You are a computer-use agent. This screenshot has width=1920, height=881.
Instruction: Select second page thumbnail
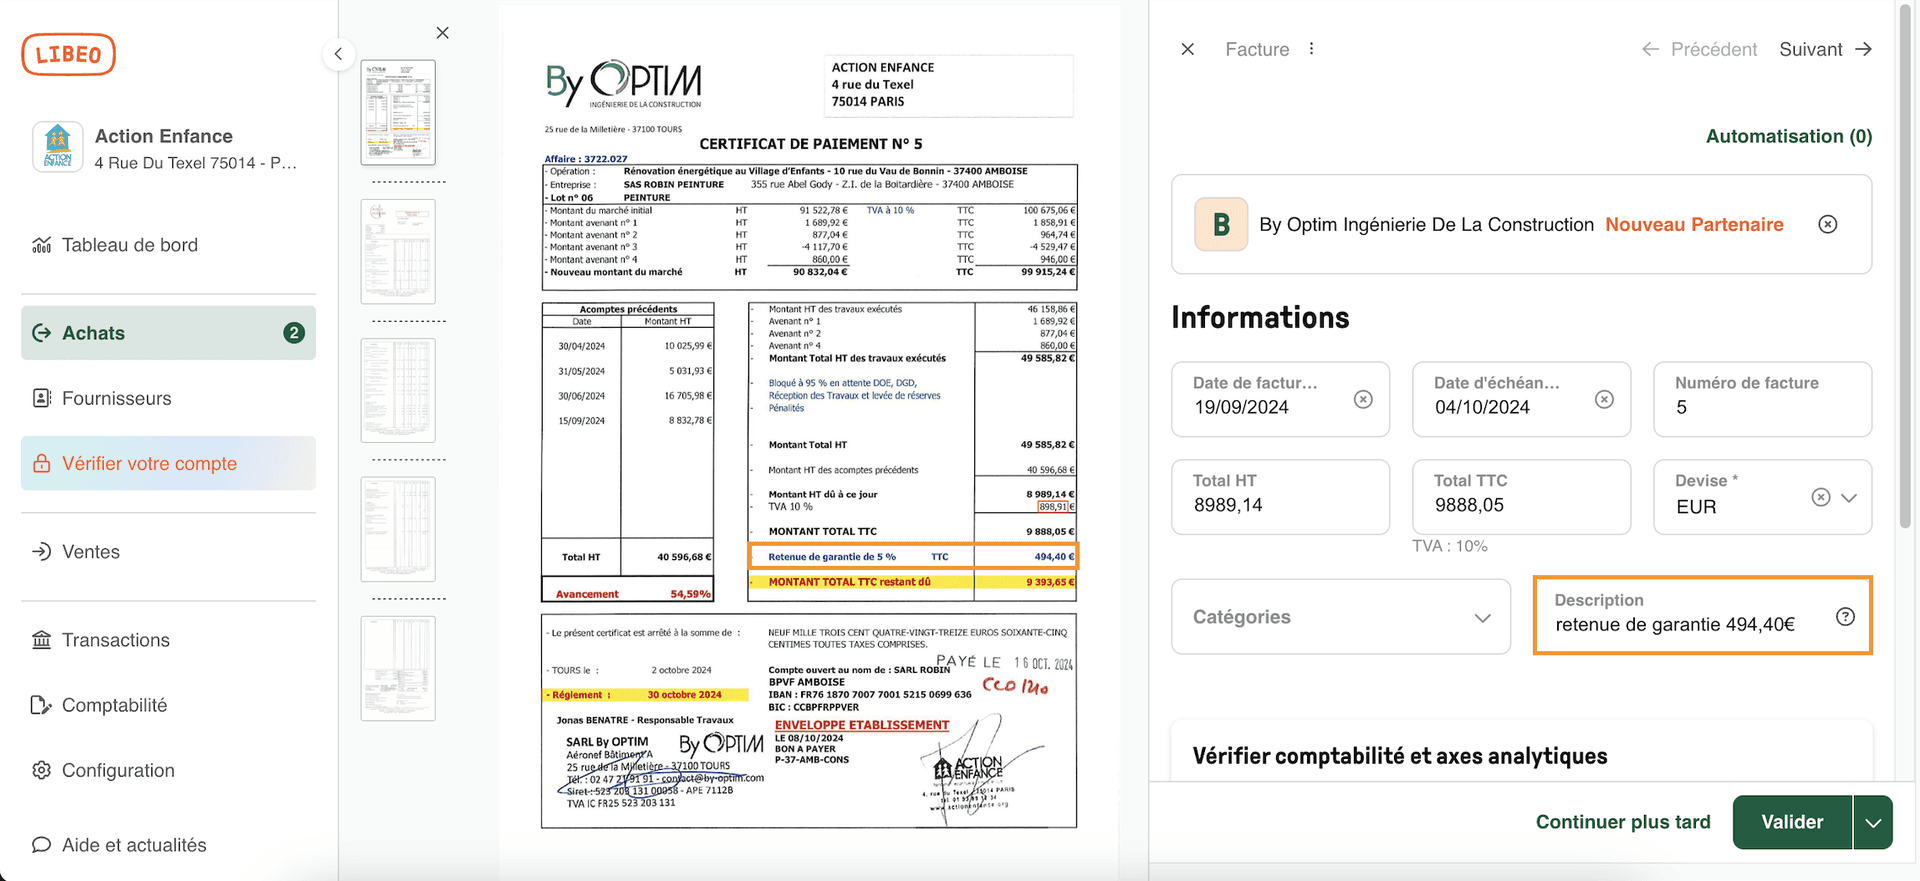pos(398,251)
